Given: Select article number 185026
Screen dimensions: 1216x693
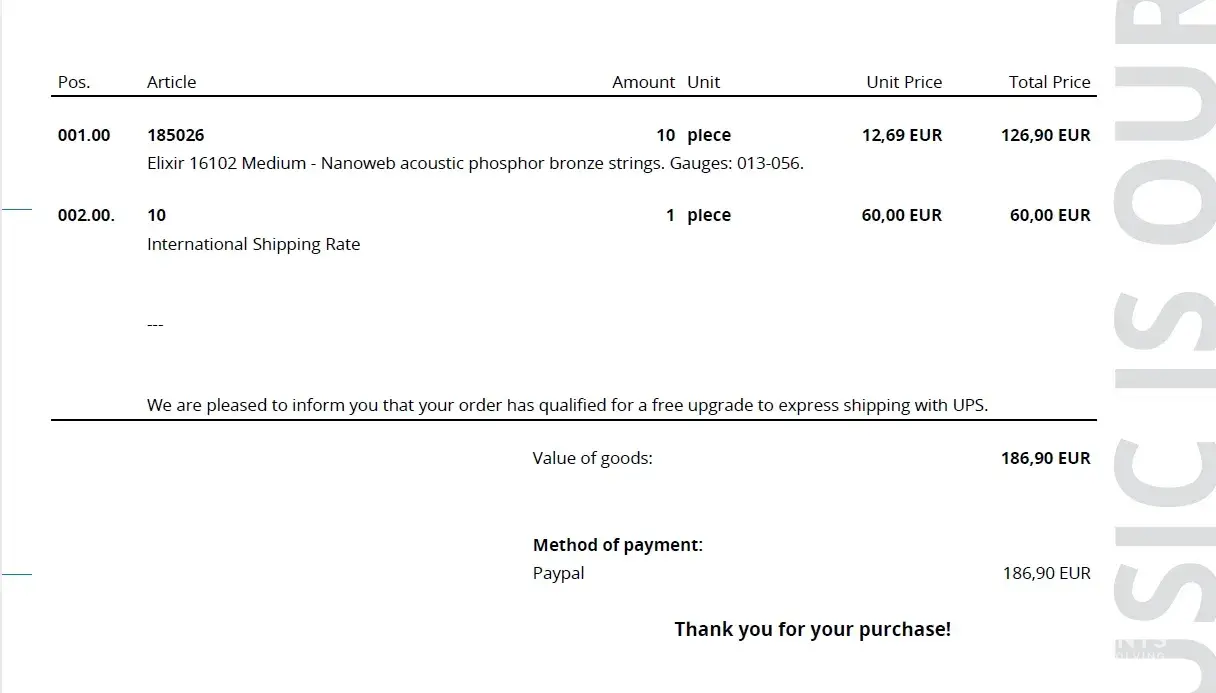Looking at the screenshot, I should click(175, 135).
